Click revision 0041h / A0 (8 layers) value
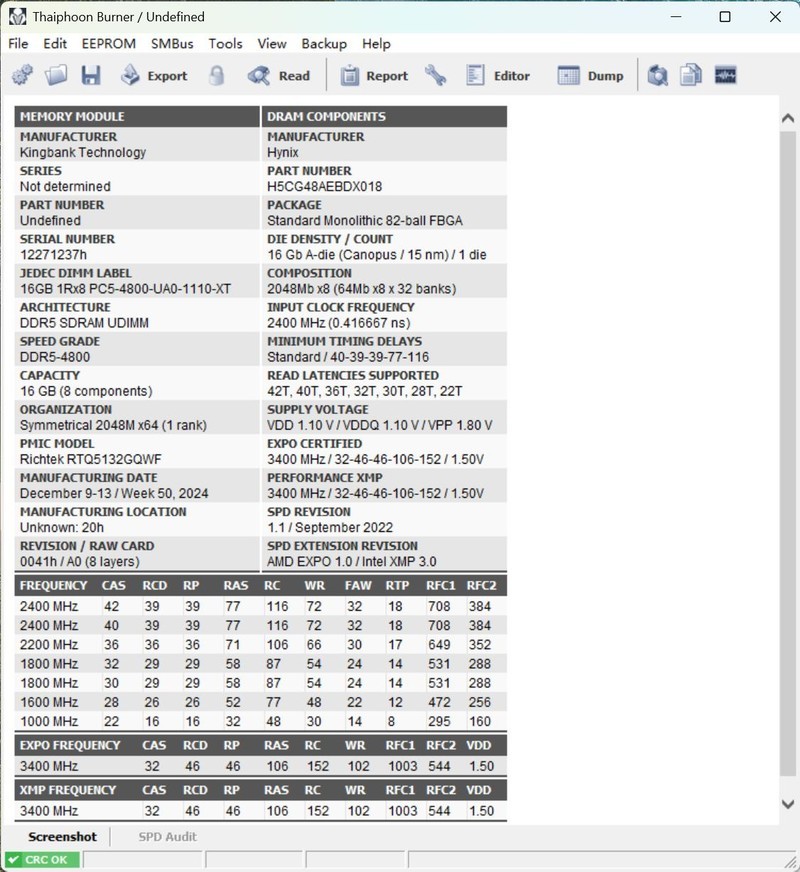The width and height of the screenshot is (800, 872). point(79,561)
